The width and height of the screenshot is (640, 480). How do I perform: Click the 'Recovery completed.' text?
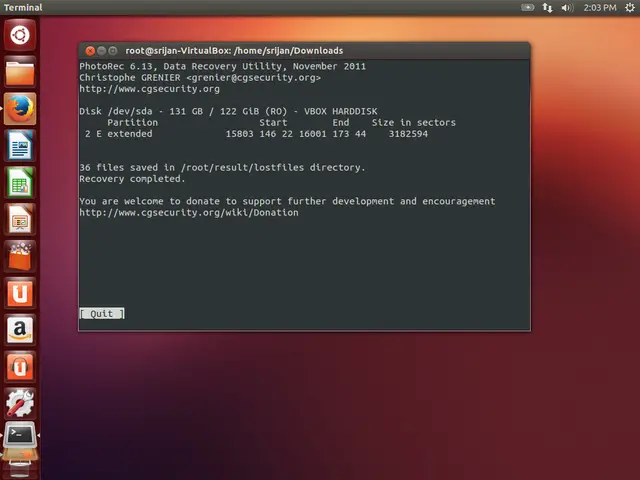coord(132,179)
